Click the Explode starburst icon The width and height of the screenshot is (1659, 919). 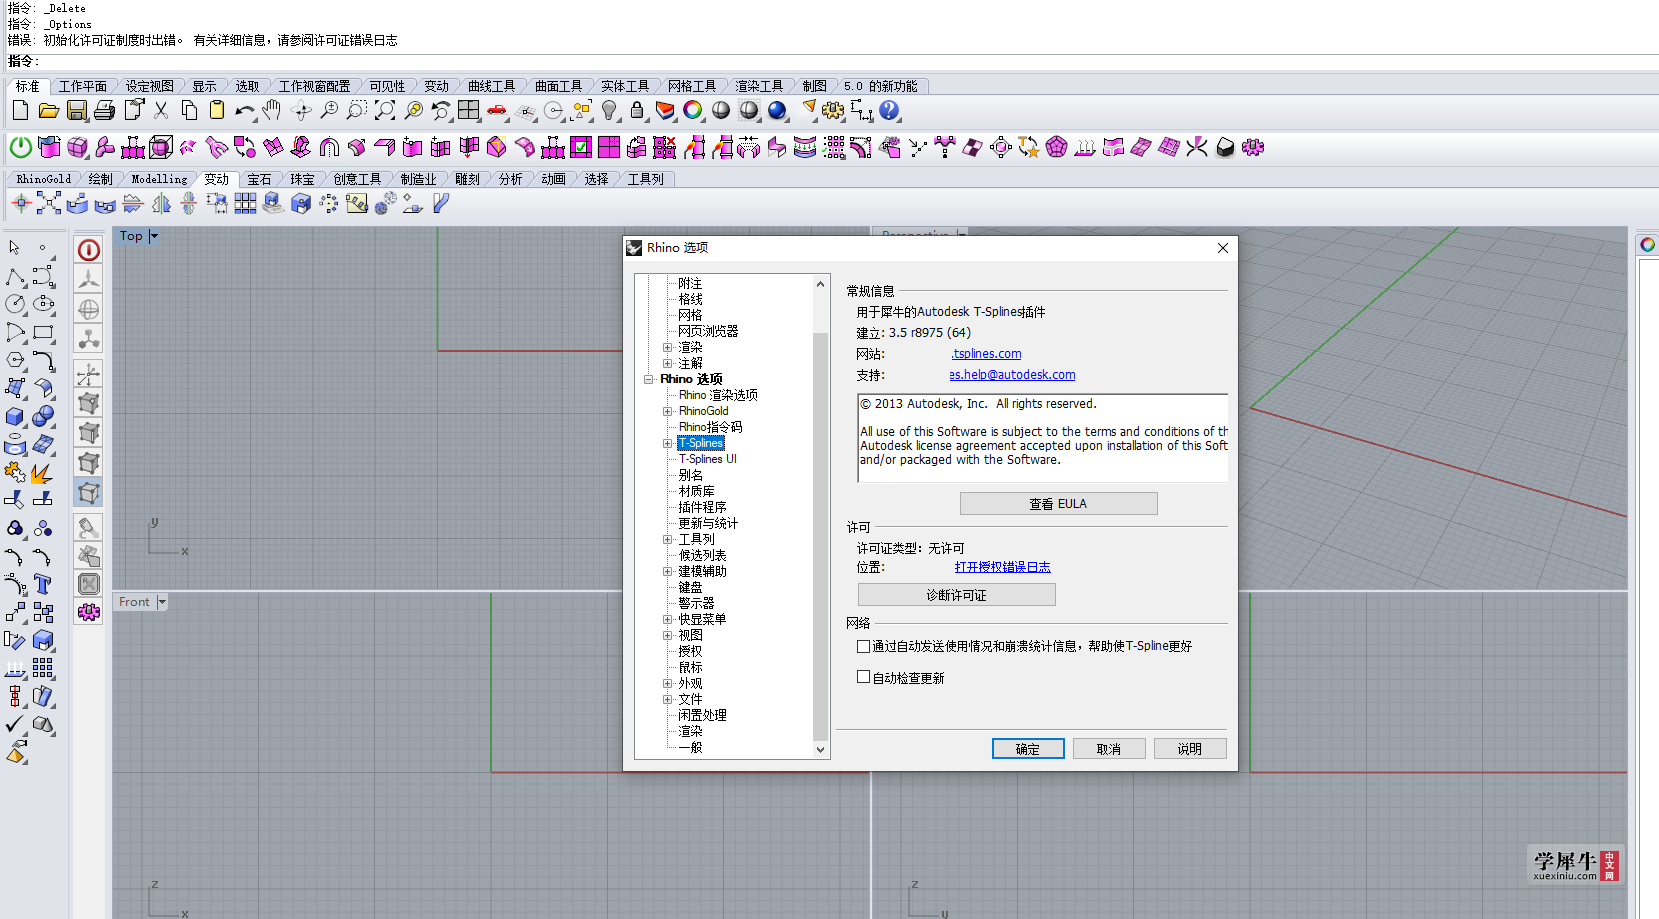43,472
